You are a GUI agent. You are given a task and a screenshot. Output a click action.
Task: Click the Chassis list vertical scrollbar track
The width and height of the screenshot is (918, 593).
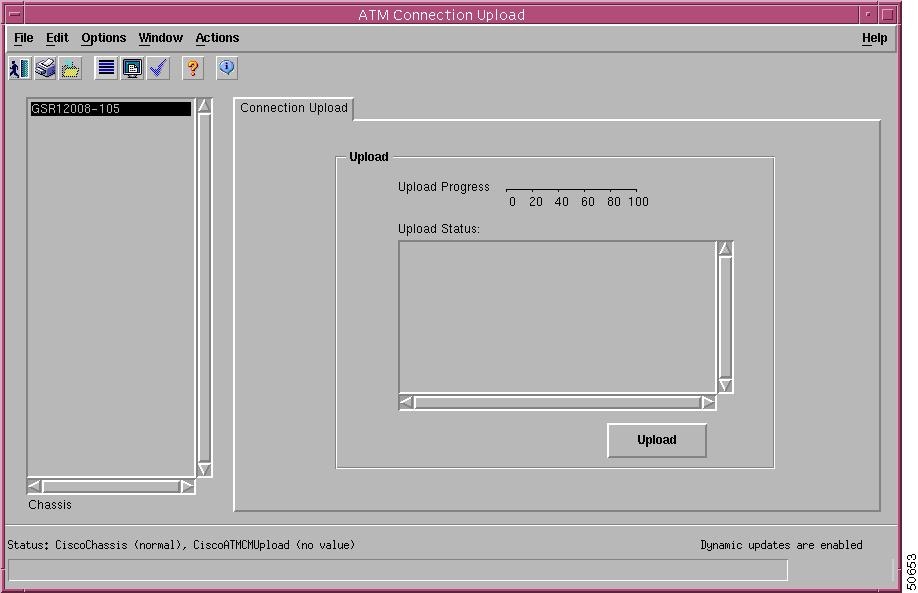(204, 287)
